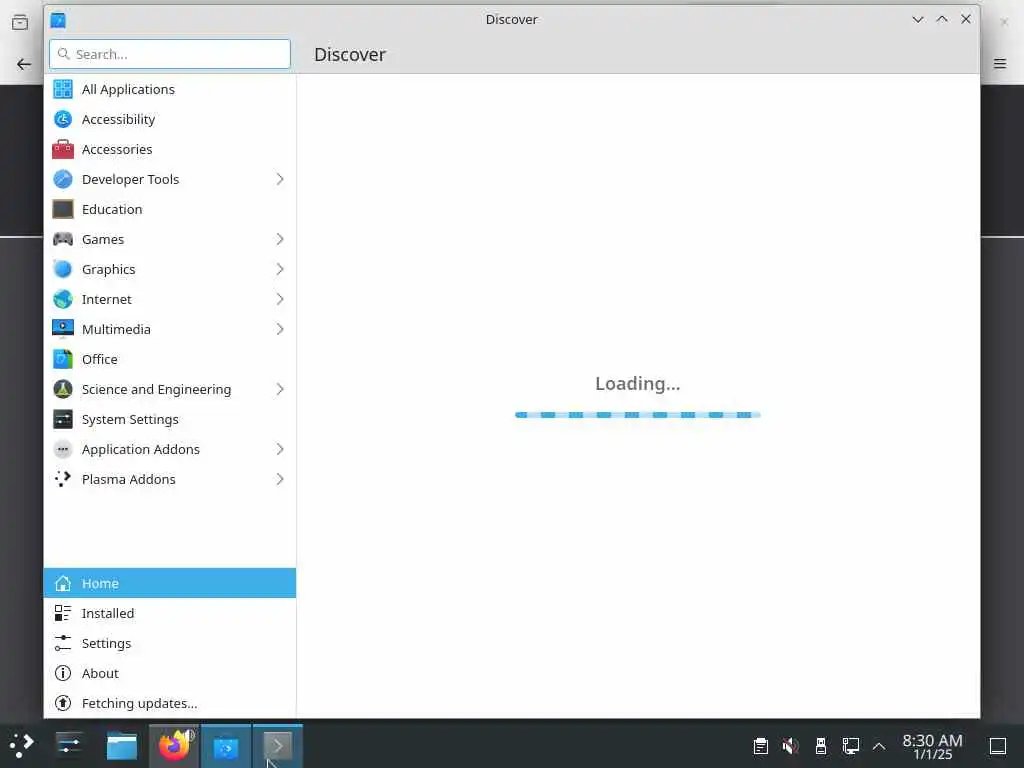Expand Science and Engineering chevron

[x=280, y=389]
